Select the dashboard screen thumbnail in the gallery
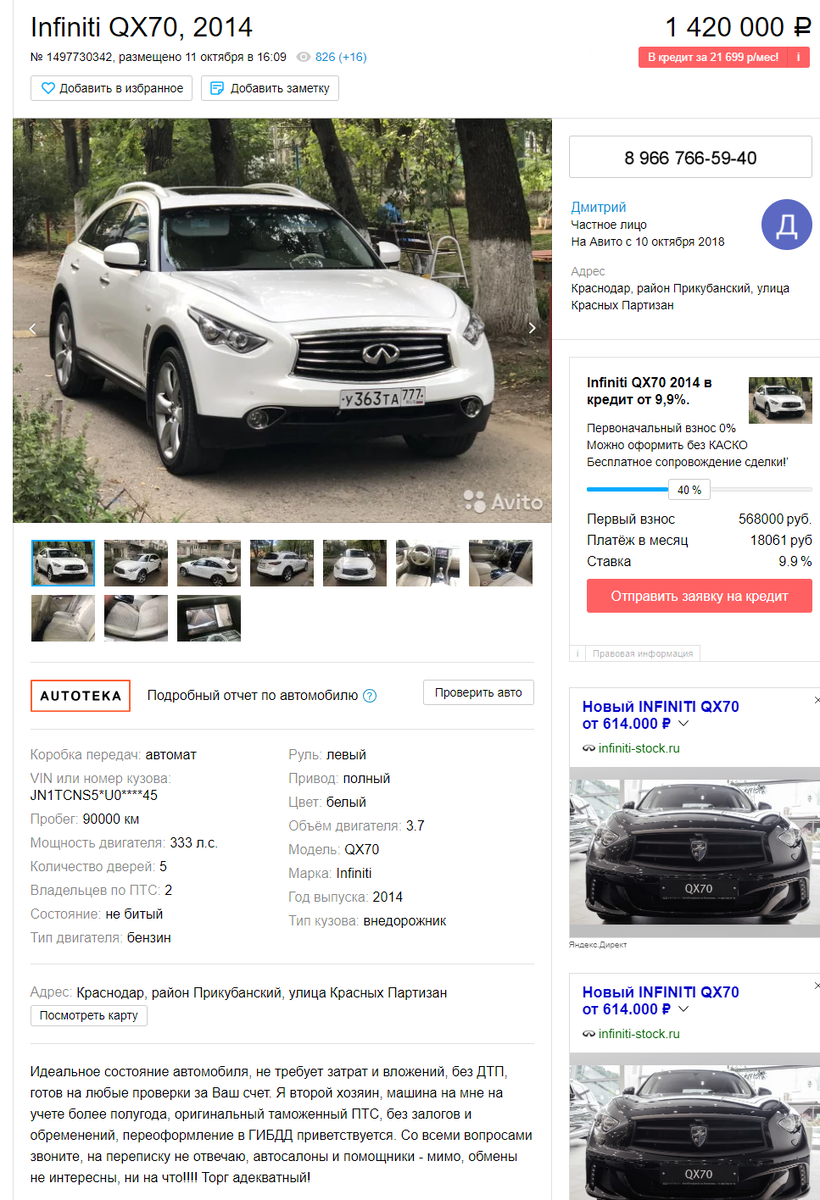The image size is (820, 1200). tap(209, 618)
